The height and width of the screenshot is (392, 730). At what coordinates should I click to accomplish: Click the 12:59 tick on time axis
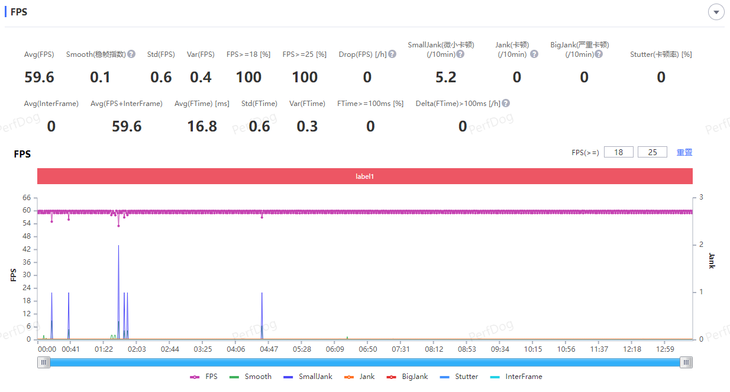pyautogui.click(x=665, y=349)
